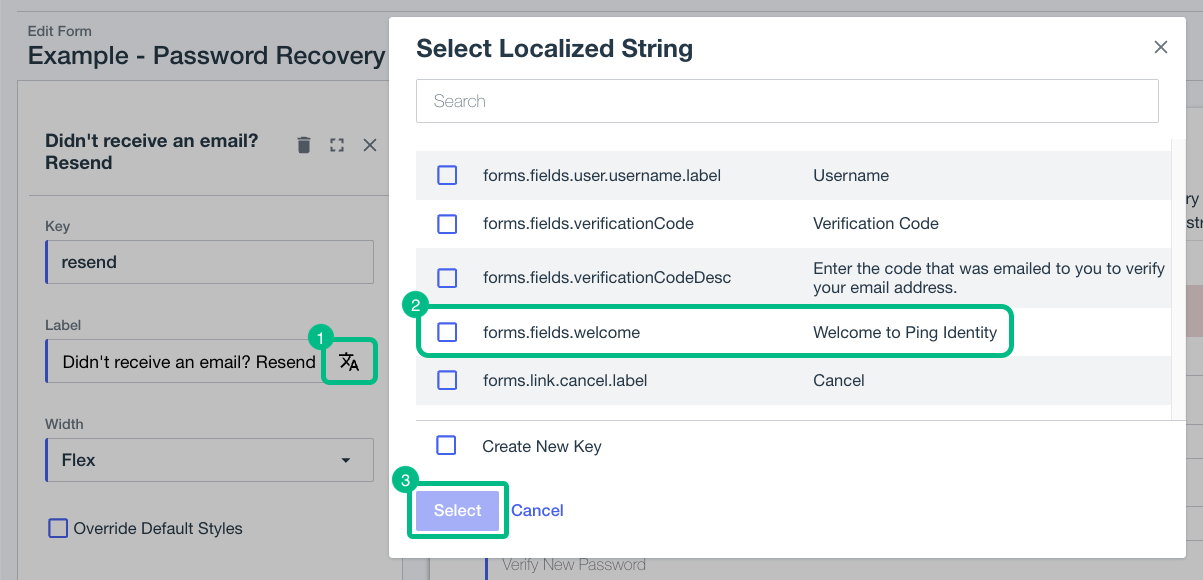Check the forms.link.cancel.label checkbox
1203x580 pixels.
[x=447, y=380]
